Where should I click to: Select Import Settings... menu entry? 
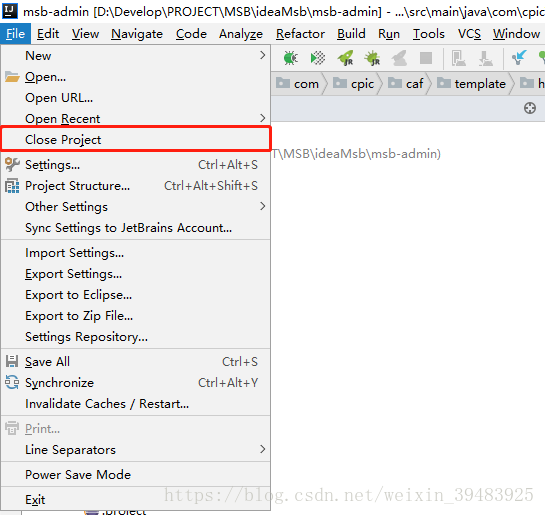click(136, 253)
